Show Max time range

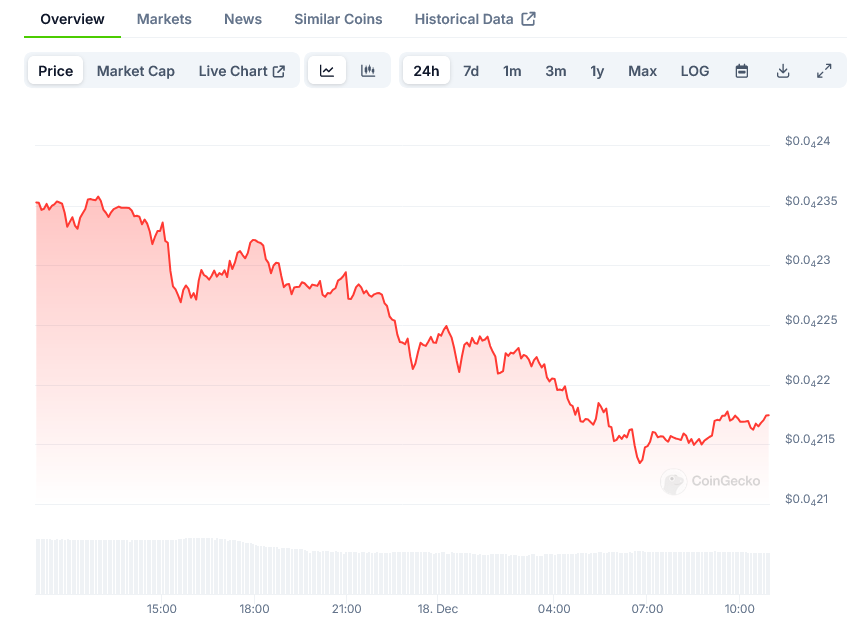click(643, 71)
